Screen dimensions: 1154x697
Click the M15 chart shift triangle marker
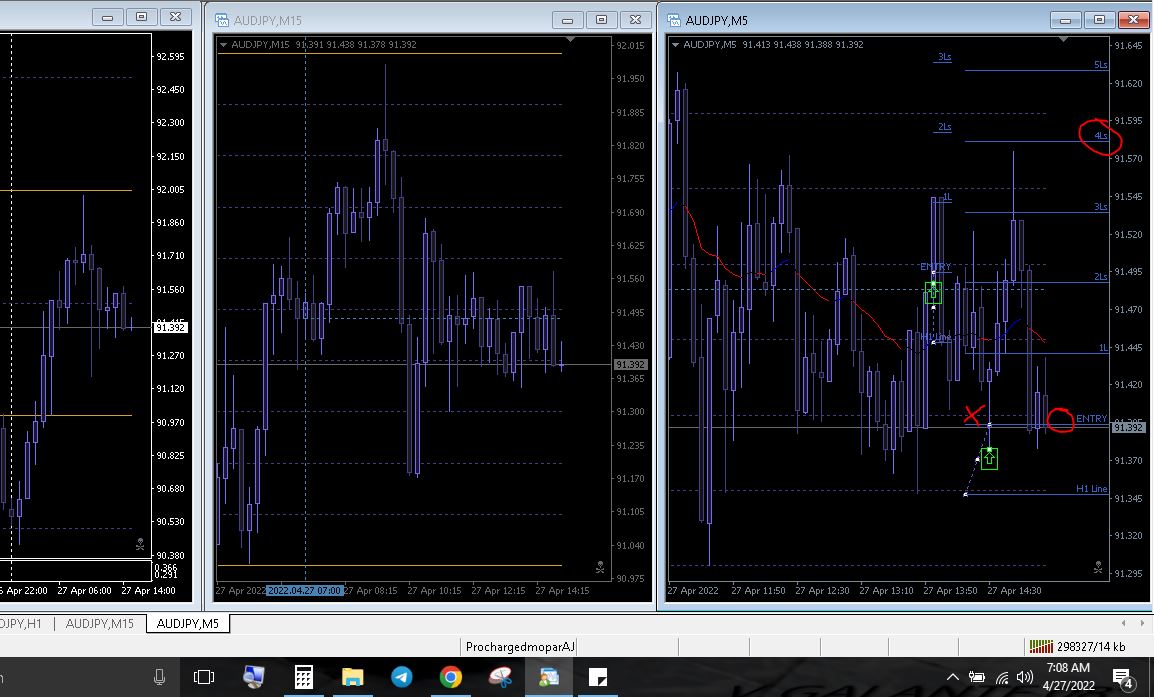click(x=570, y=40)
